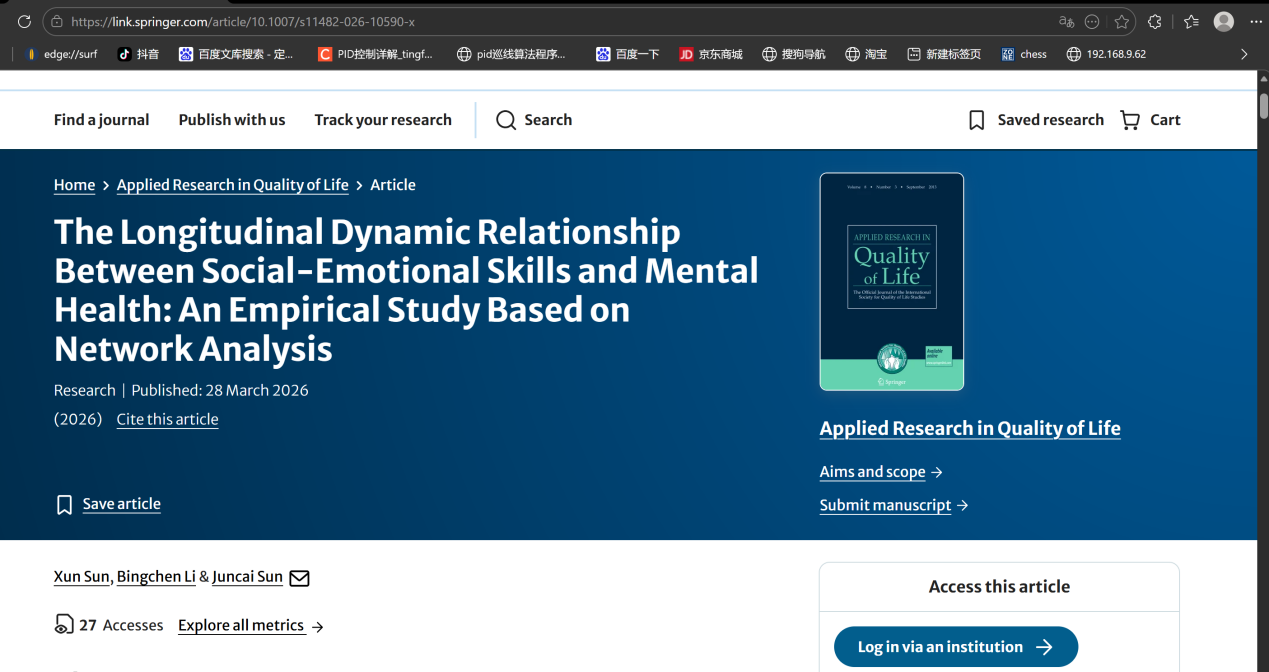Open the Find a journal menu

coord(101,120)
